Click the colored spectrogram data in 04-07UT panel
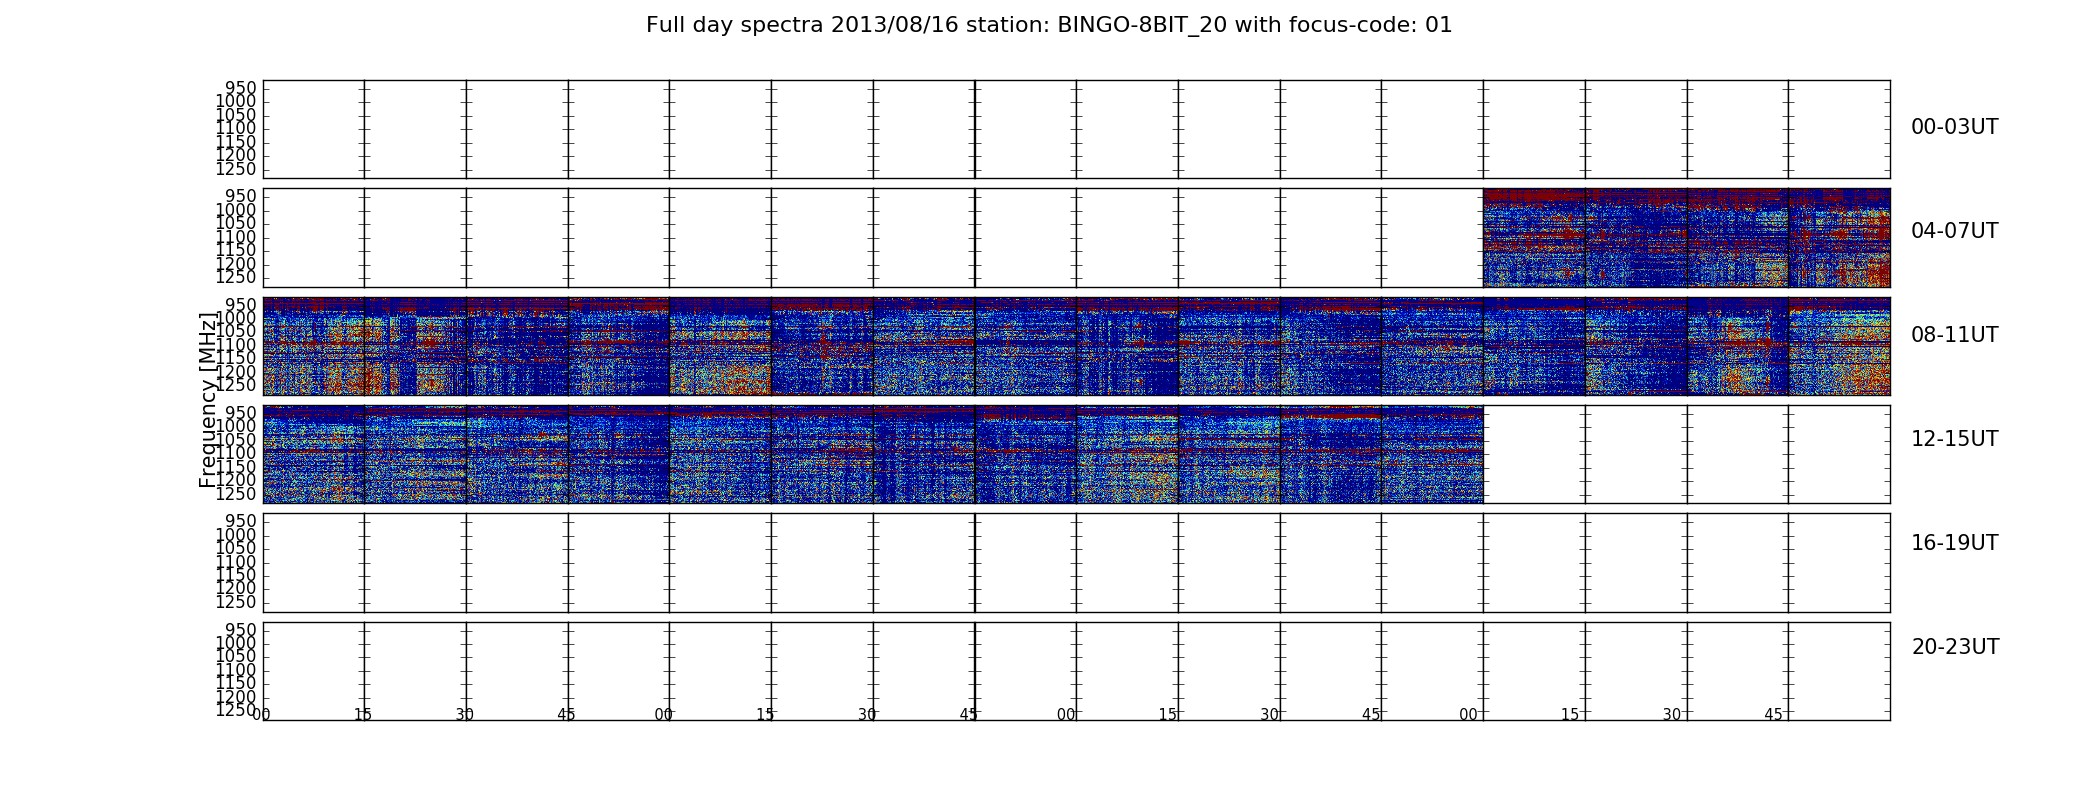The height and width of the screenshot is (800, 2100). [x=1686, y=238]
